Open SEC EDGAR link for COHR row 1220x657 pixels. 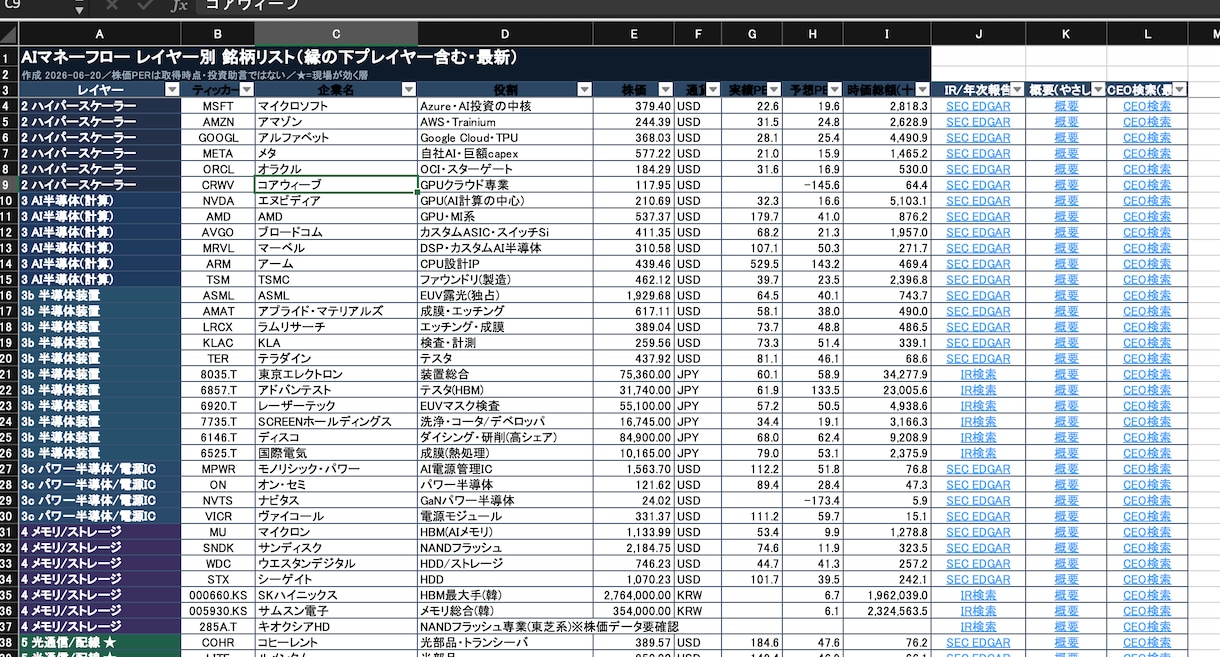(978, 643)
